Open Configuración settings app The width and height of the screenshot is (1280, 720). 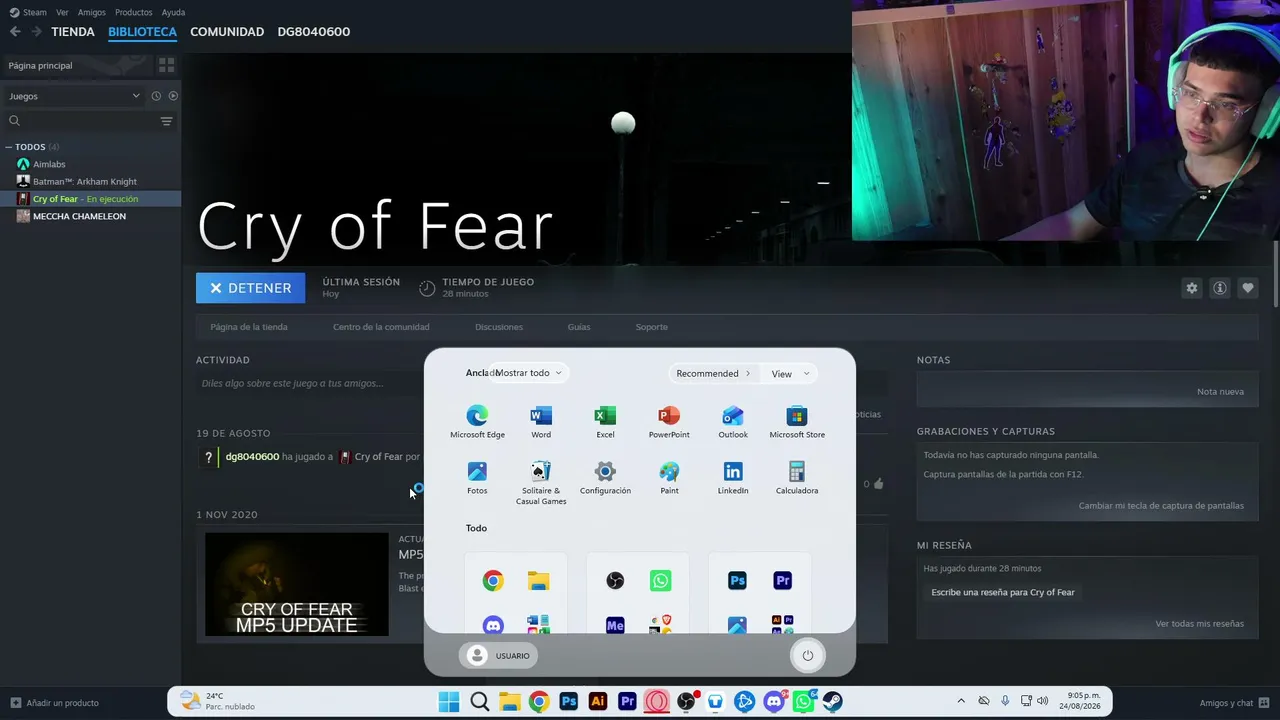tap(605, 478)
